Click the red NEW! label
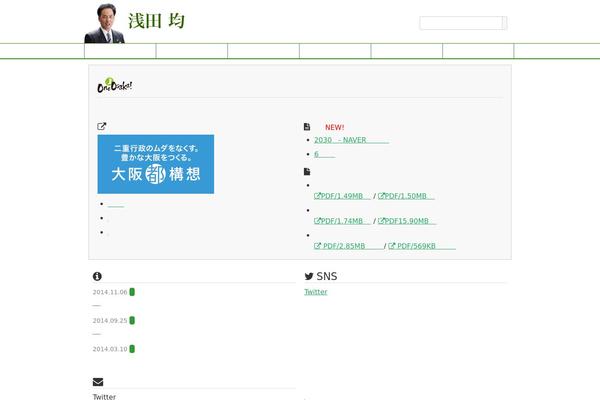 (x=334, y=127)
